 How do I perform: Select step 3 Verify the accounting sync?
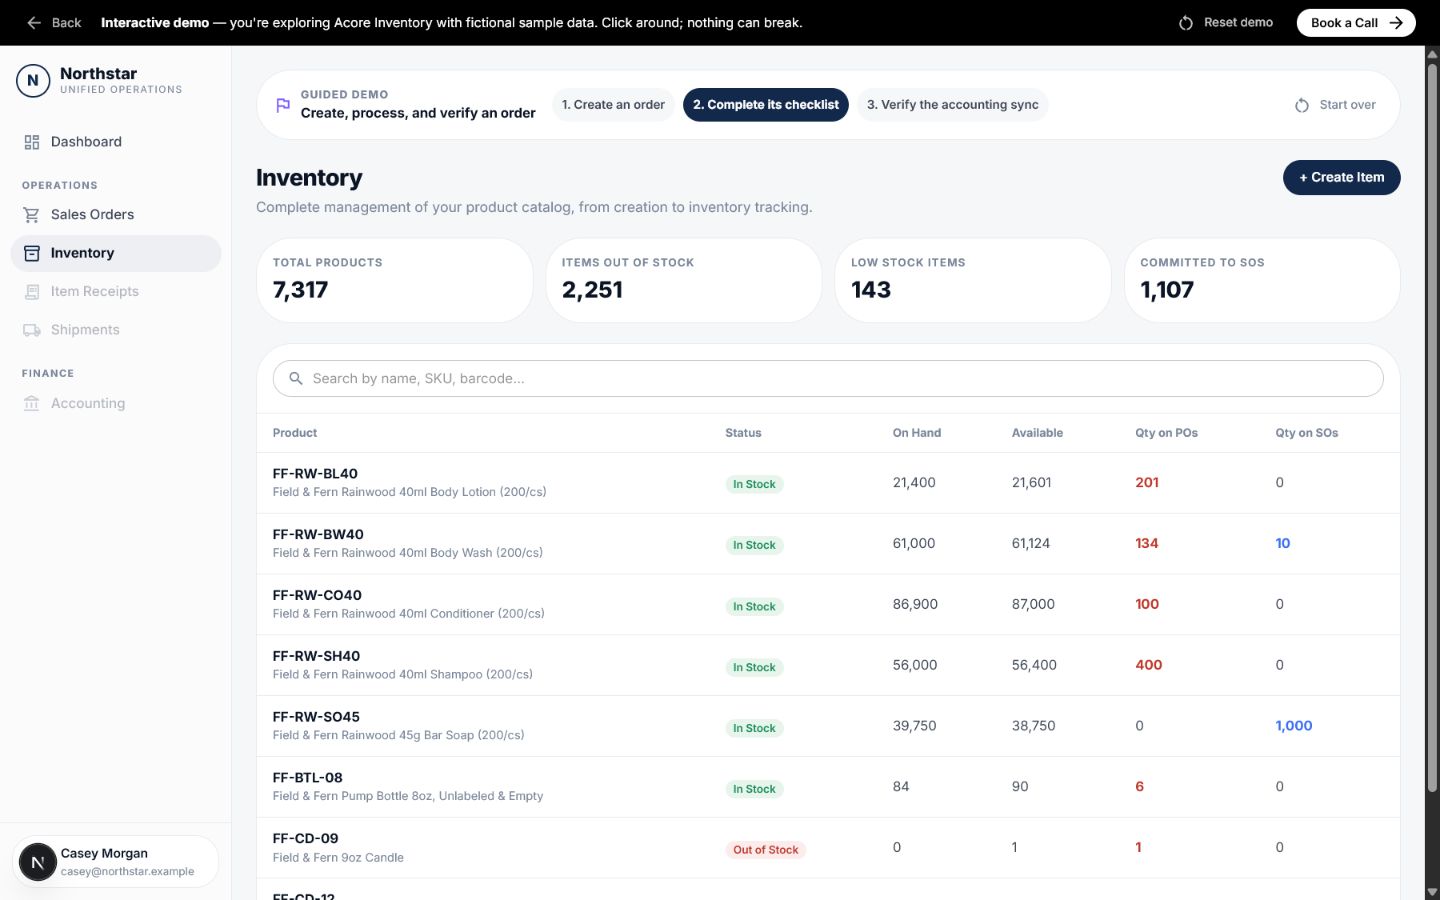[952, 105]
